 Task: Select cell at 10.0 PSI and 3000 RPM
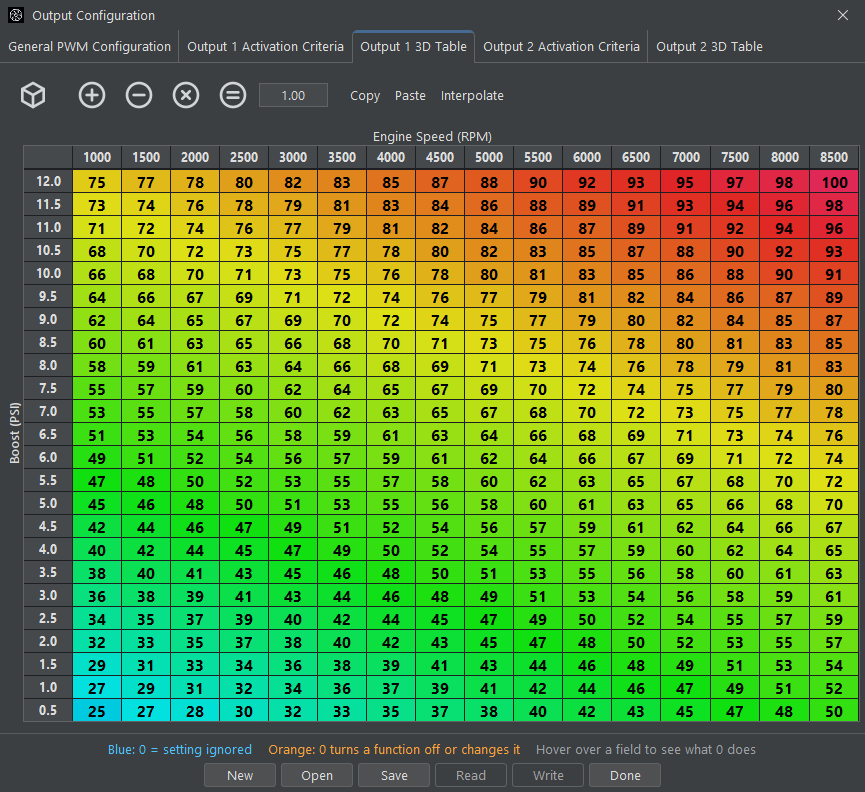point(293,274)
